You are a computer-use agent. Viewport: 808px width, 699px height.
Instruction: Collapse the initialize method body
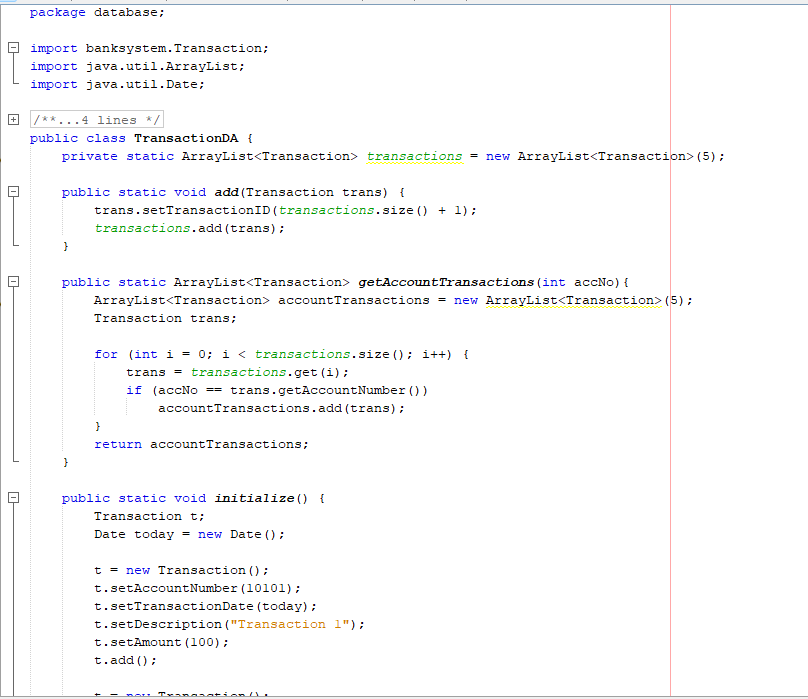[11, 497]
